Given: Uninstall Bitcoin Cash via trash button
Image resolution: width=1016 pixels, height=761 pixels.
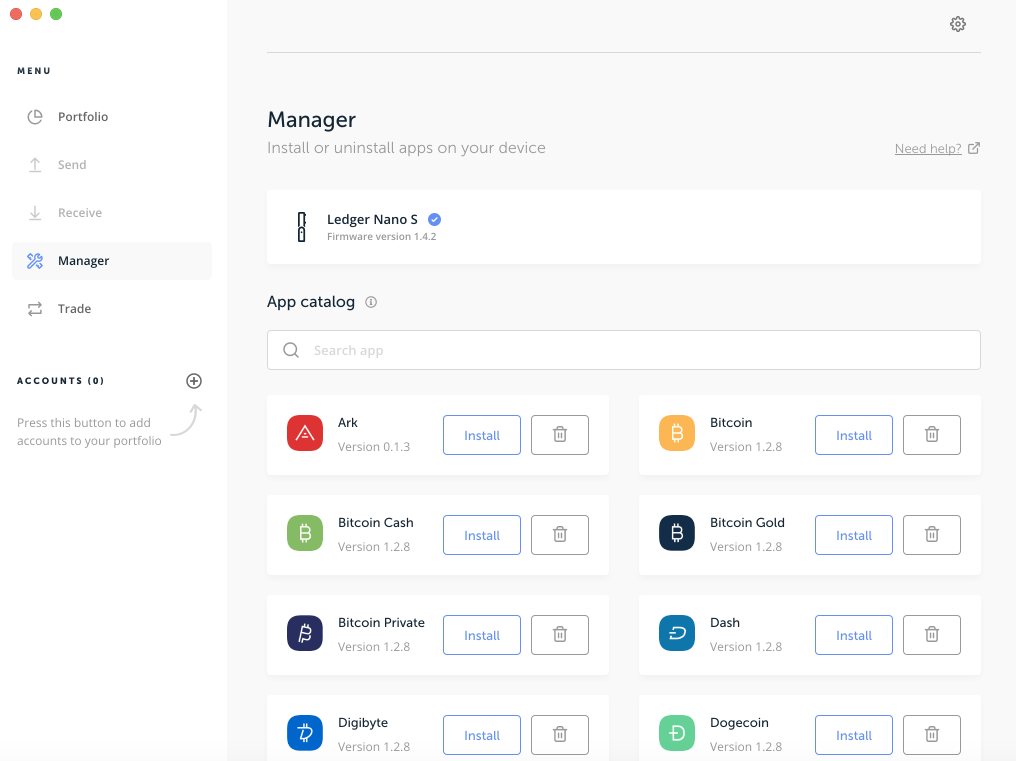Looking at the screenshot, I should pos(560,535).
